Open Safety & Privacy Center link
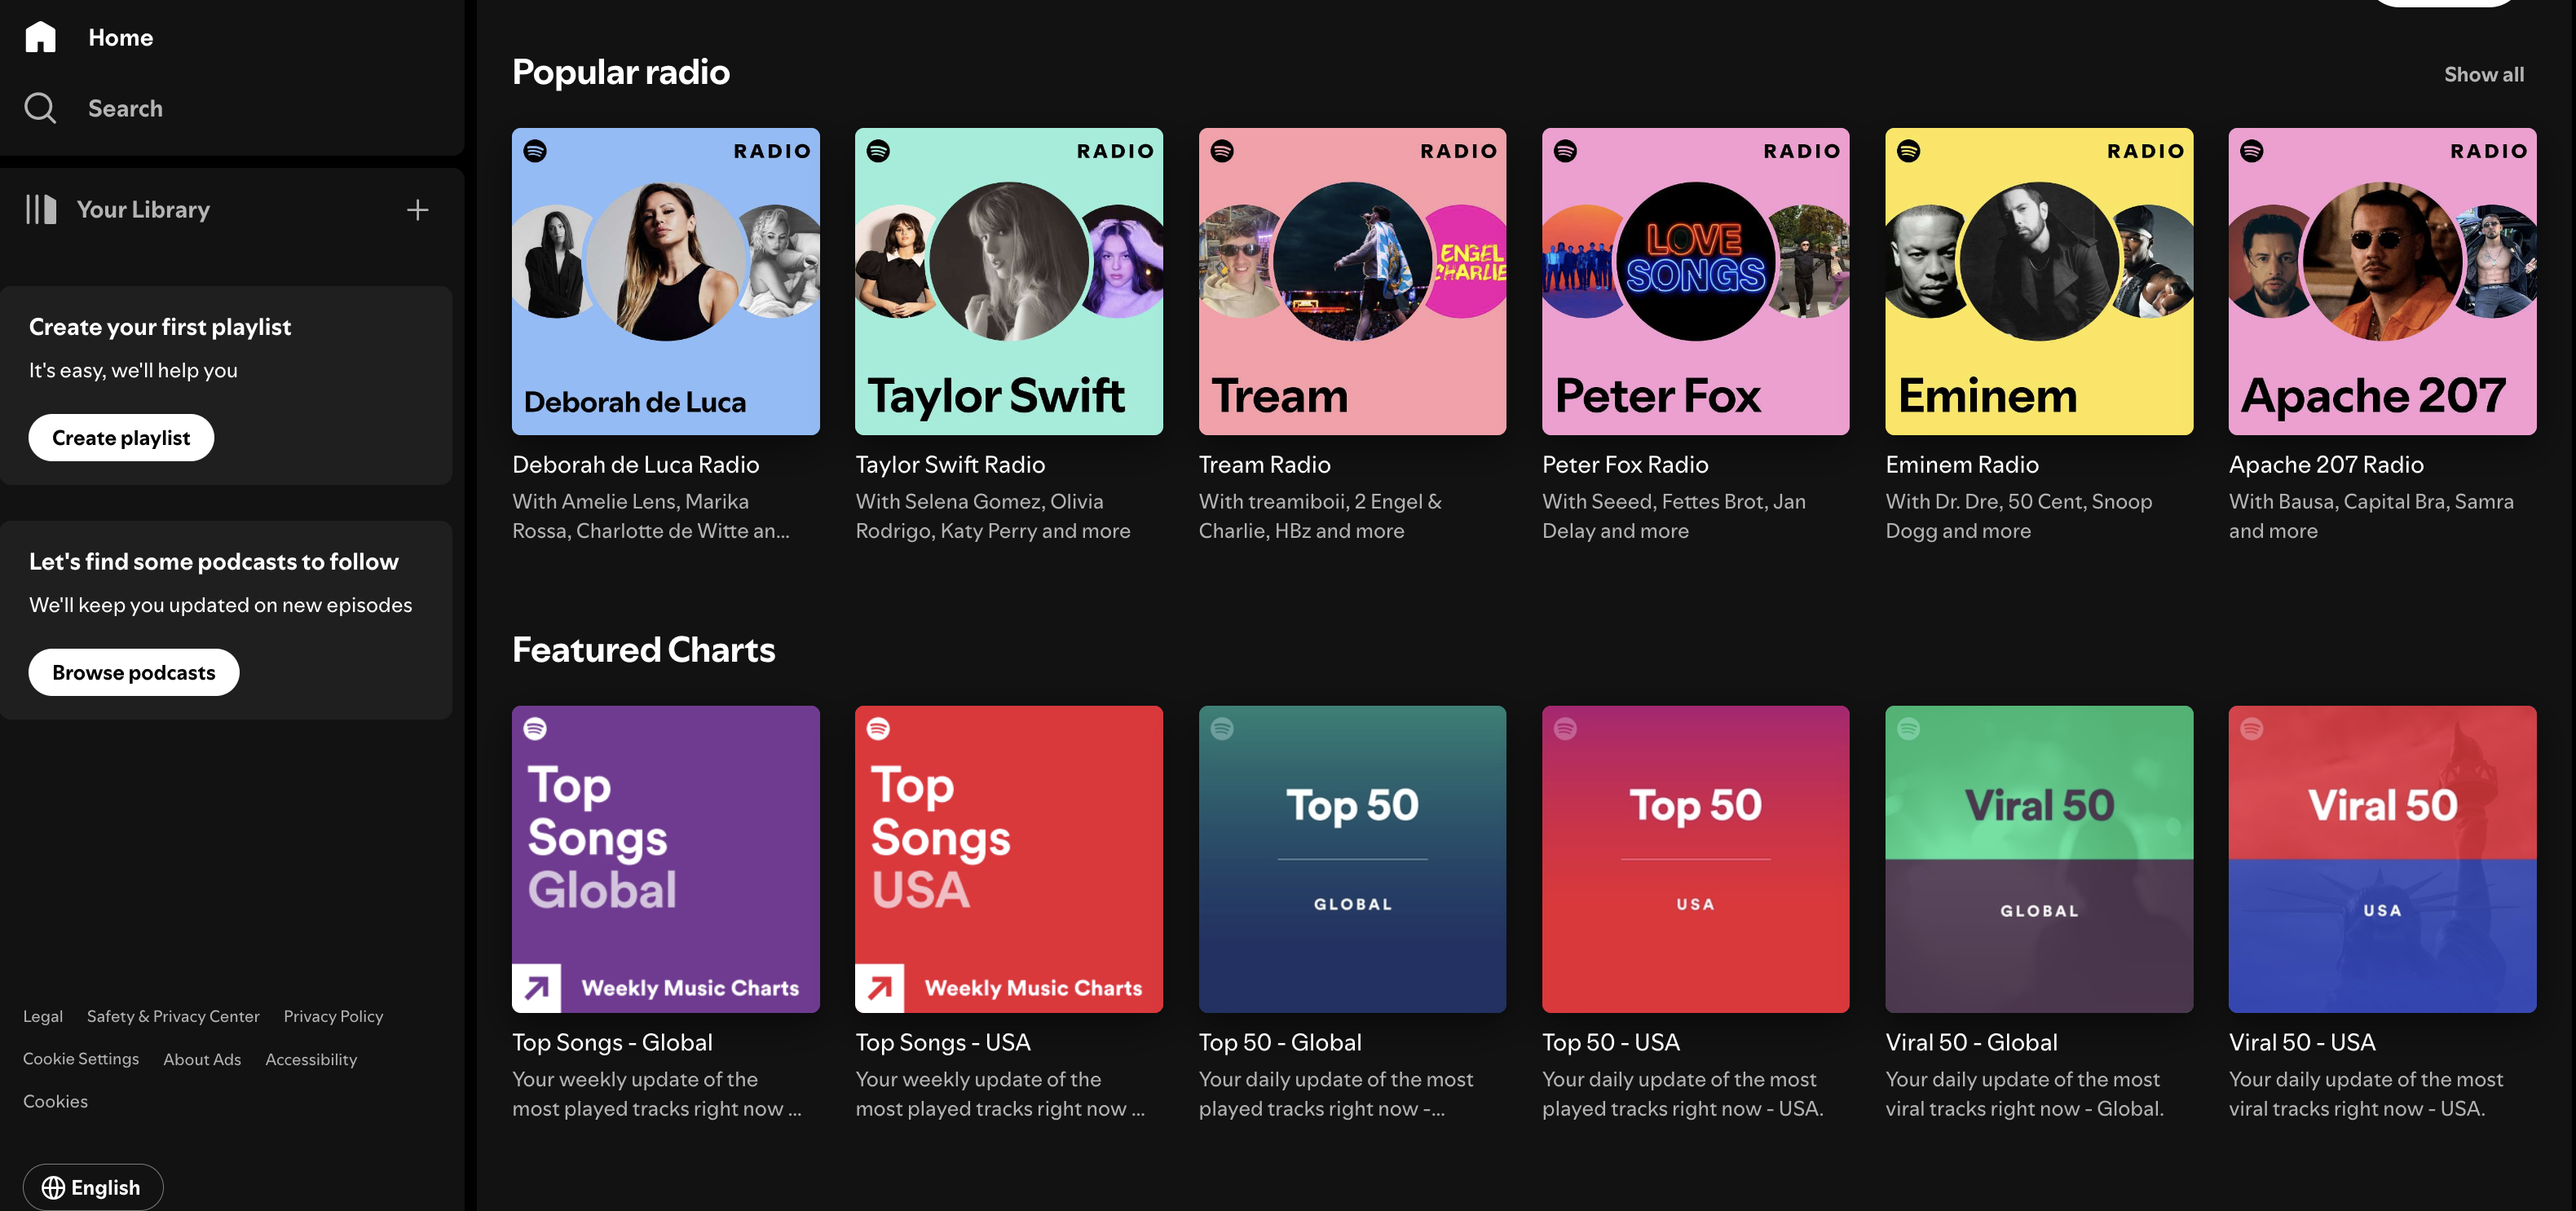The image size is (2576, 1211). pyautogui.click(x=173, y=1016)
